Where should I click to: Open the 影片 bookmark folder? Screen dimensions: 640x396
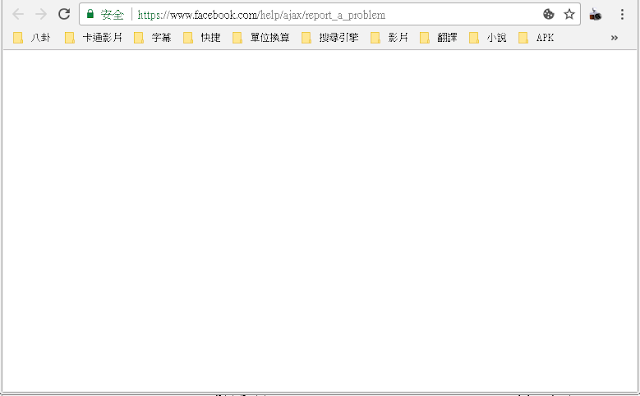coord(389,38)
